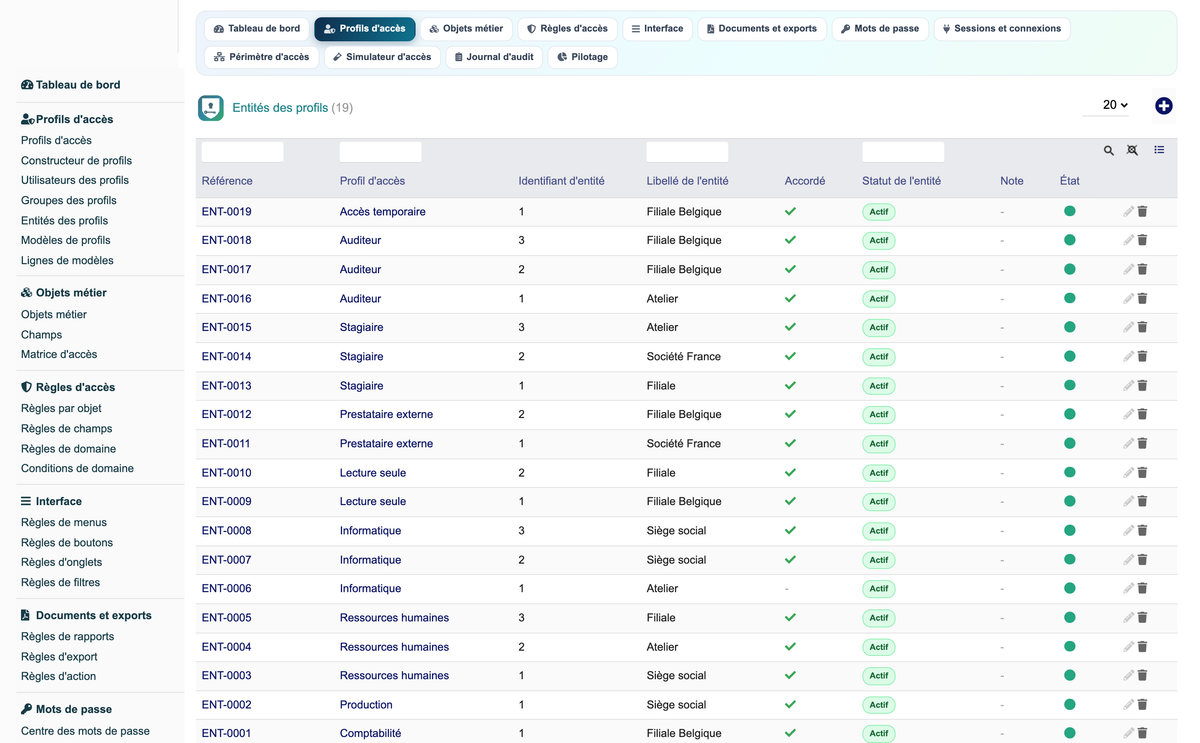Click the Accordé column header
Screen dimensions: 1200x743
coord(805,181)
